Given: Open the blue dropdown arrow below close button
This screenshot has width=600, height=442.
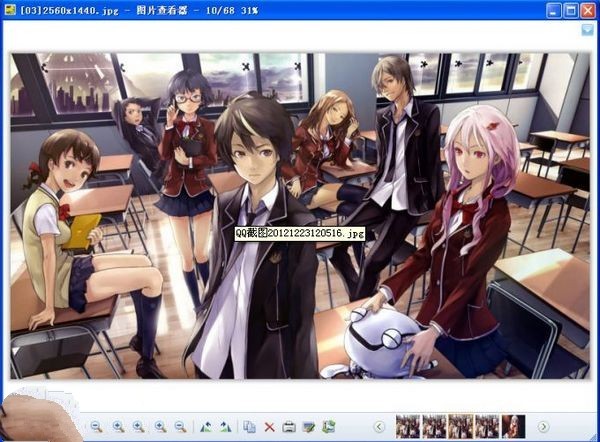Looking at the screenshot, I should (x=587, y=29).
